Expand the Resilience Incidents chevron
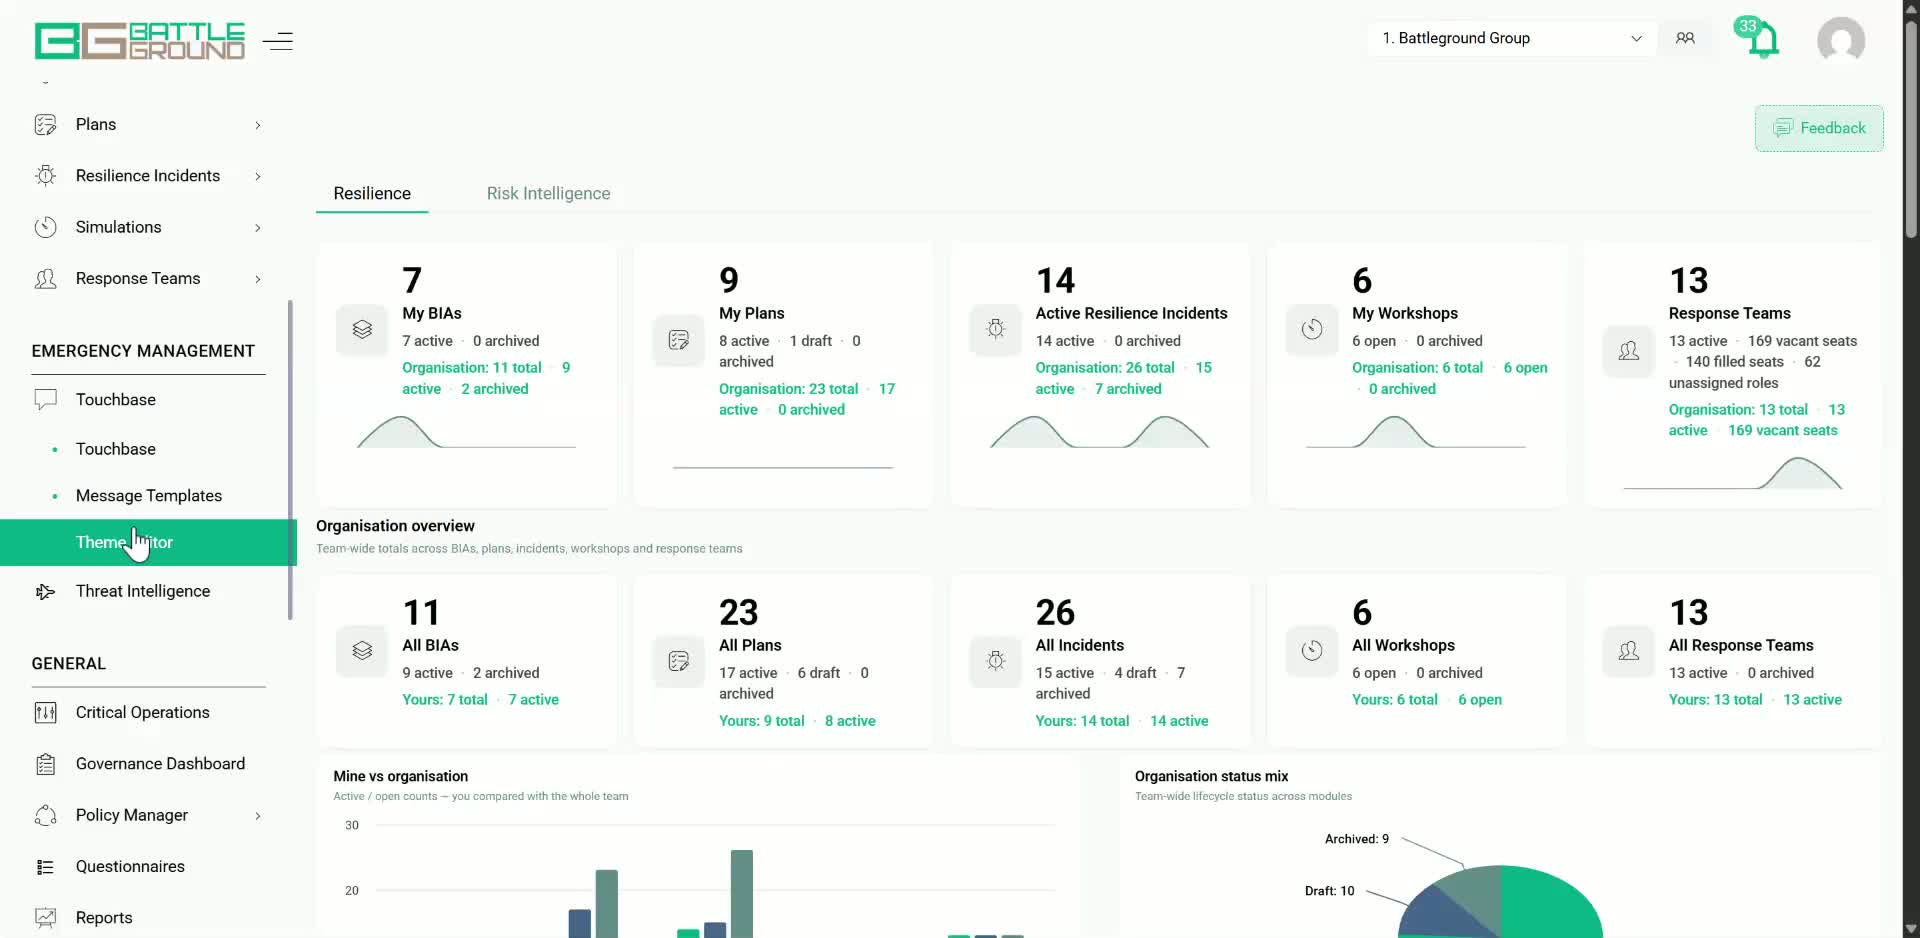Screen dimensions: 1920x938 (x=258, y=176)
